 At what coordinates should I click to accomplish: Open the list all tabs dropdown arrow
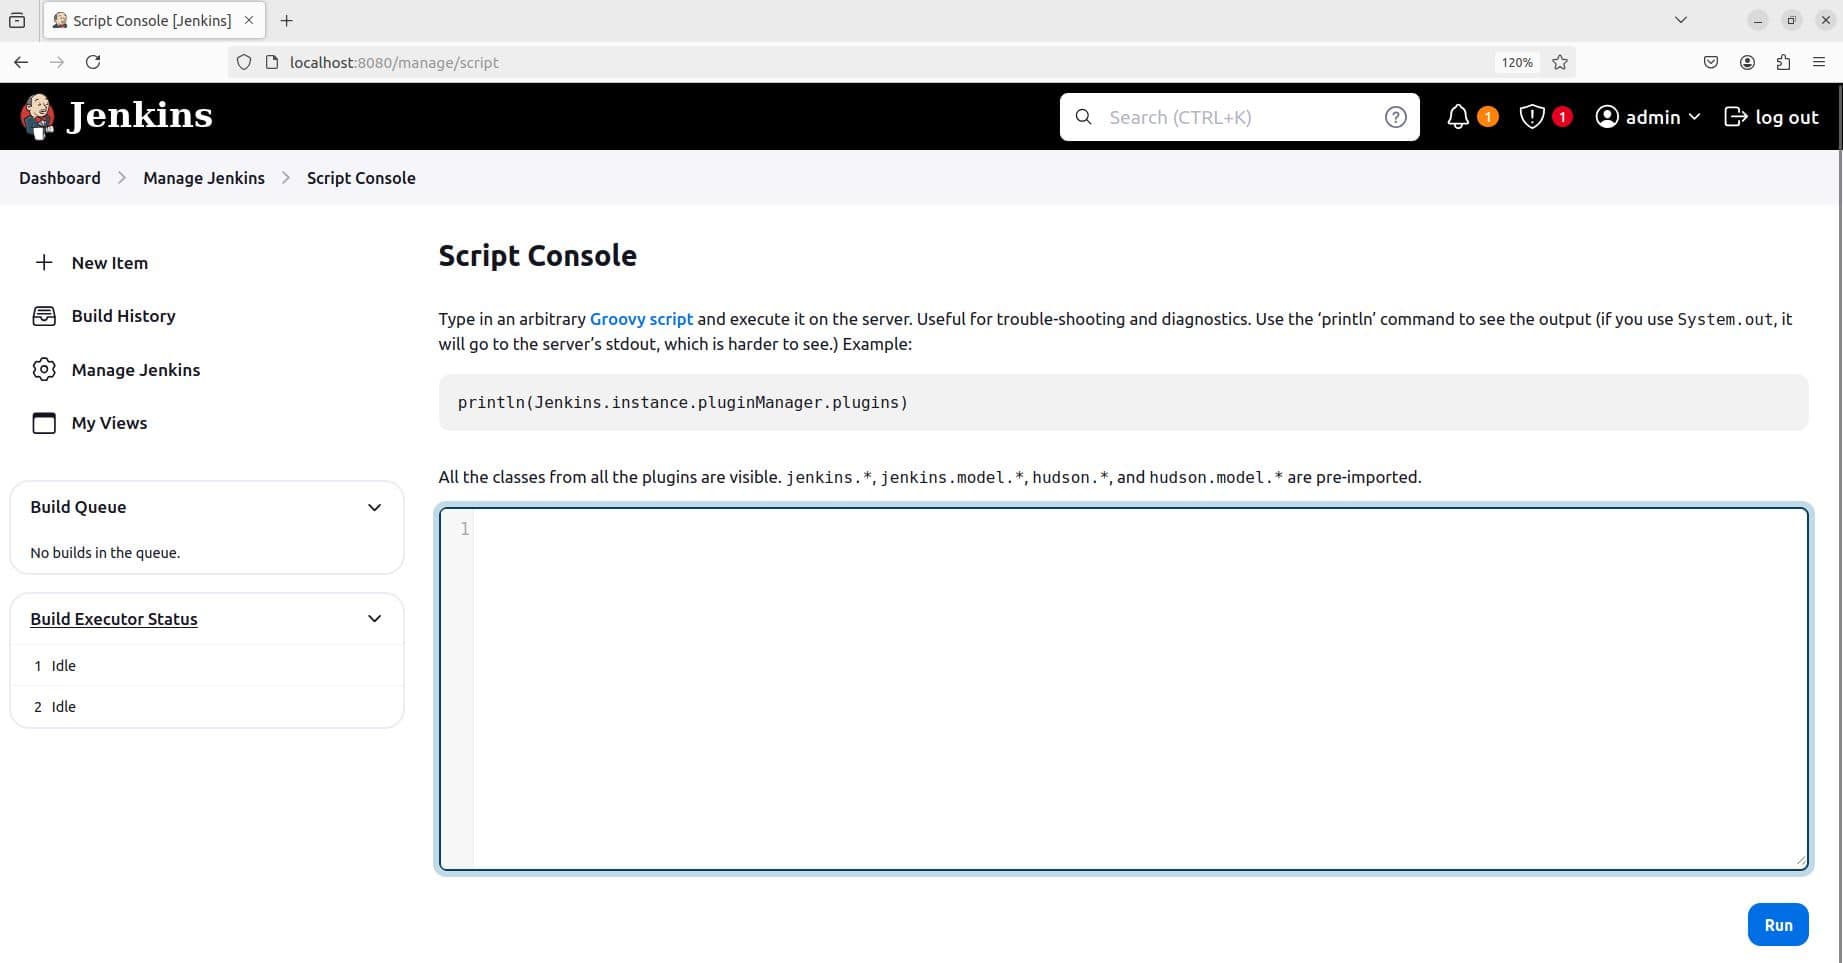coord(1681,20)
